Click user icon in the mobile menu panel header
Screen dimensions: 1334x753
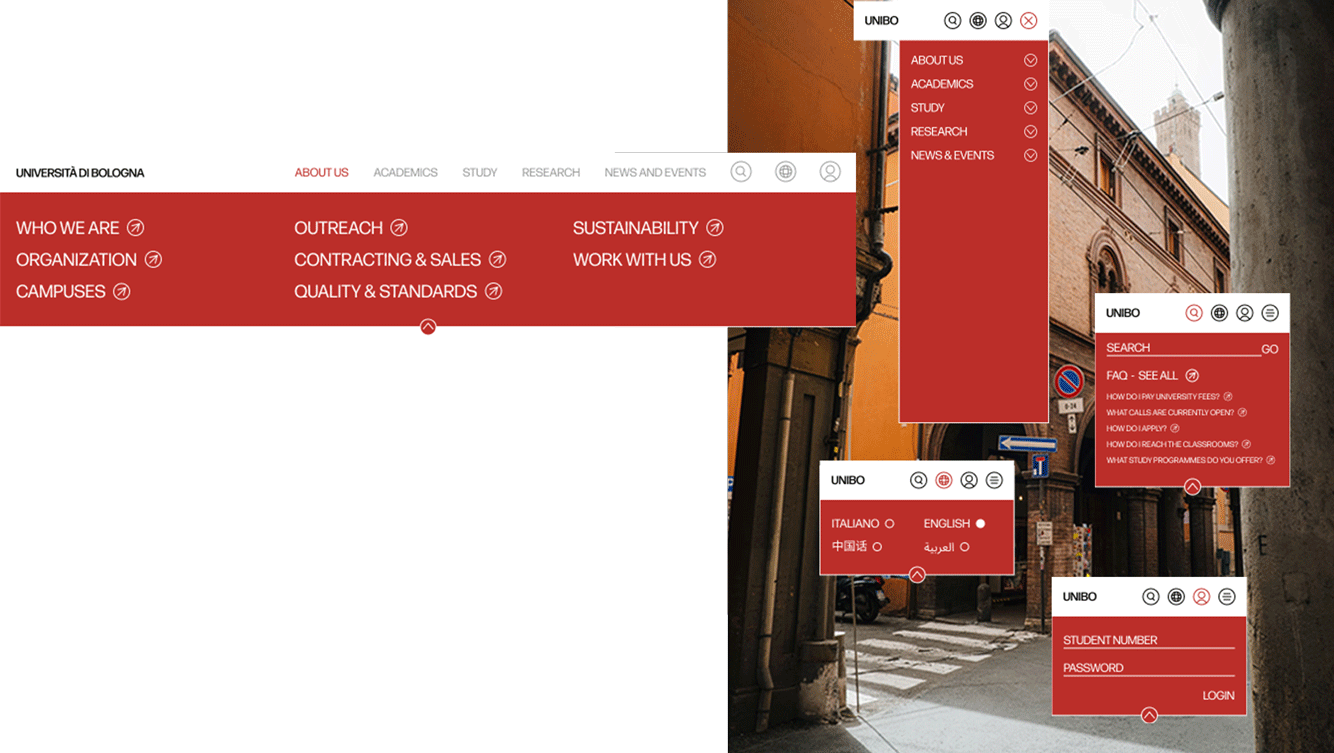[x=1003, y=20]
